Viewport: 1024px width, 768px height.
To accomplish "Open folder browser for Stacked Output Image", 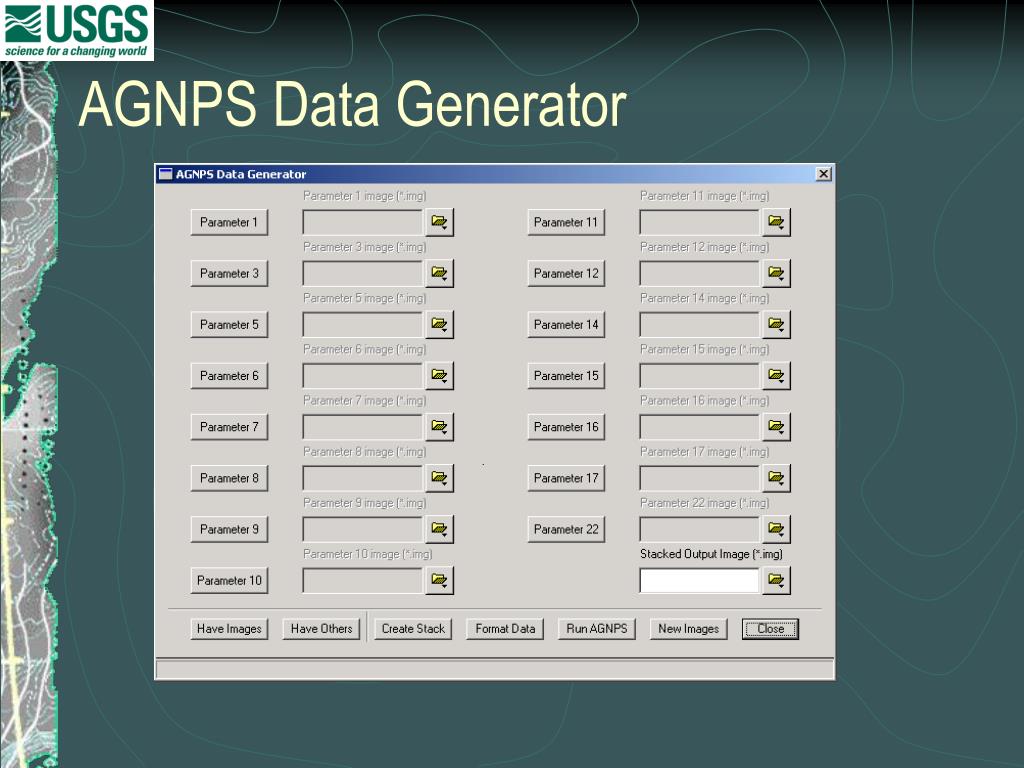I will (x=776, y=580).
